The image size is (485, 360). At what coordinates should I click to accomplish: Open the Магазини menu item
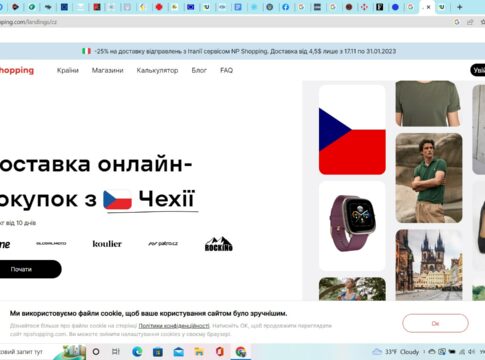pyautogui.click(x=108, y=70)
